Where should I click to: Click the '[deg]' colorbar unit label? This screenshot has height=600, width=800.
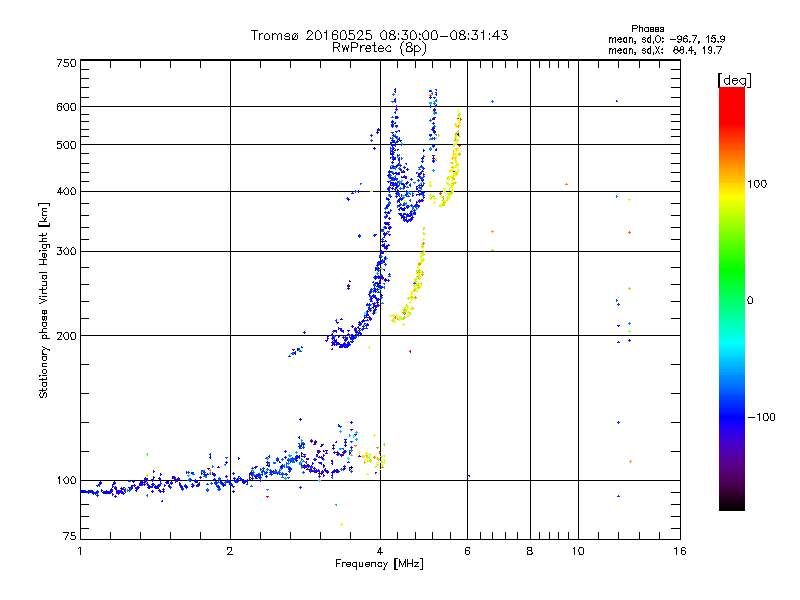(734, 80)
